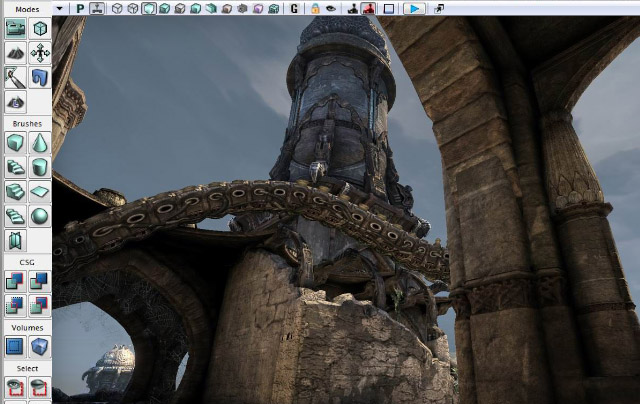Select the Cube brush builder
The width and height of the screenshot is (640, 404).
[x=16, y=143]
